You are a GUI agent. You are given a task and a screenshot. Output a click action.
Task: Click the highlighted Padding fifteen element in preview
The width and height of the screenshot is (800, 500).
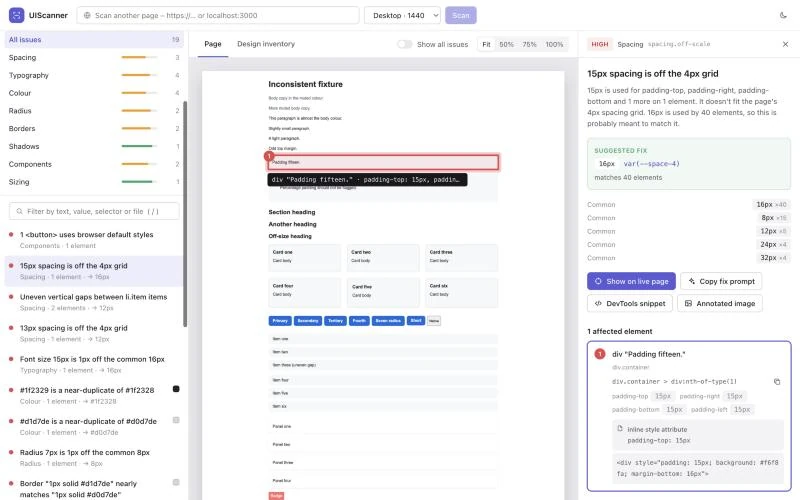tap(383, 162)
